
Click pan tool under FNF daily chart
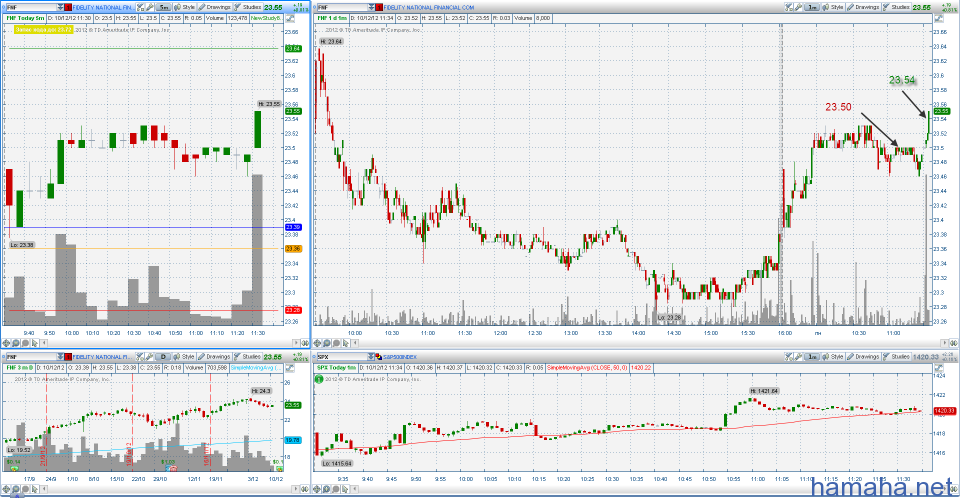[x=6, y=489]
